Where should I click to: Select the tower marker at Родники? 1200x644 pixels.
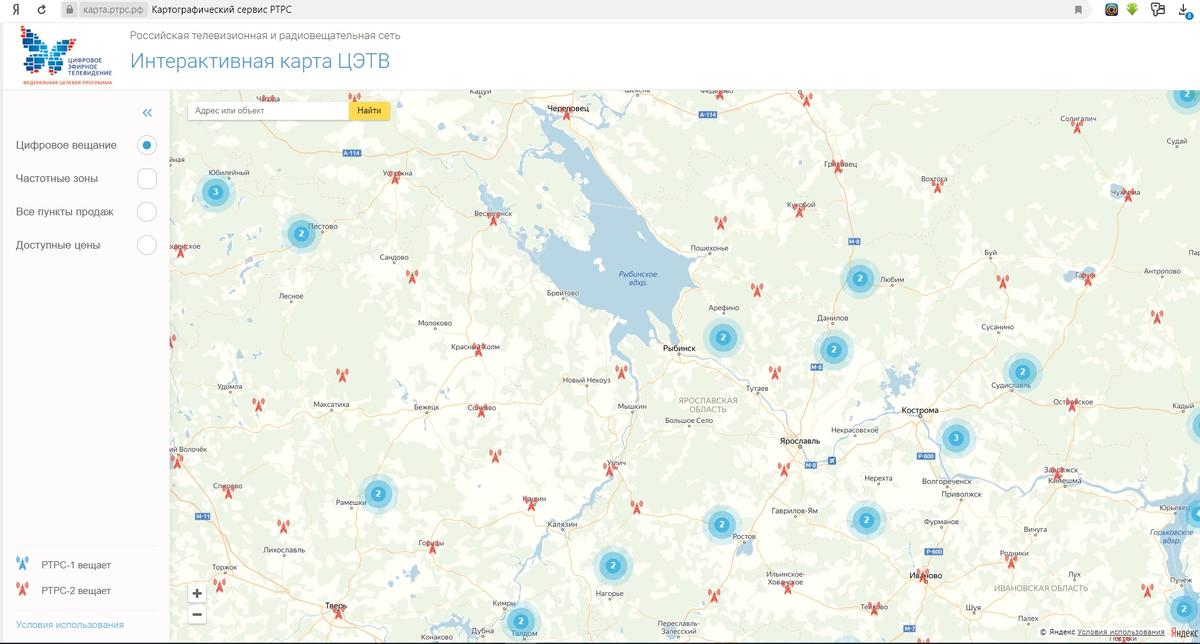point(1009,560)
